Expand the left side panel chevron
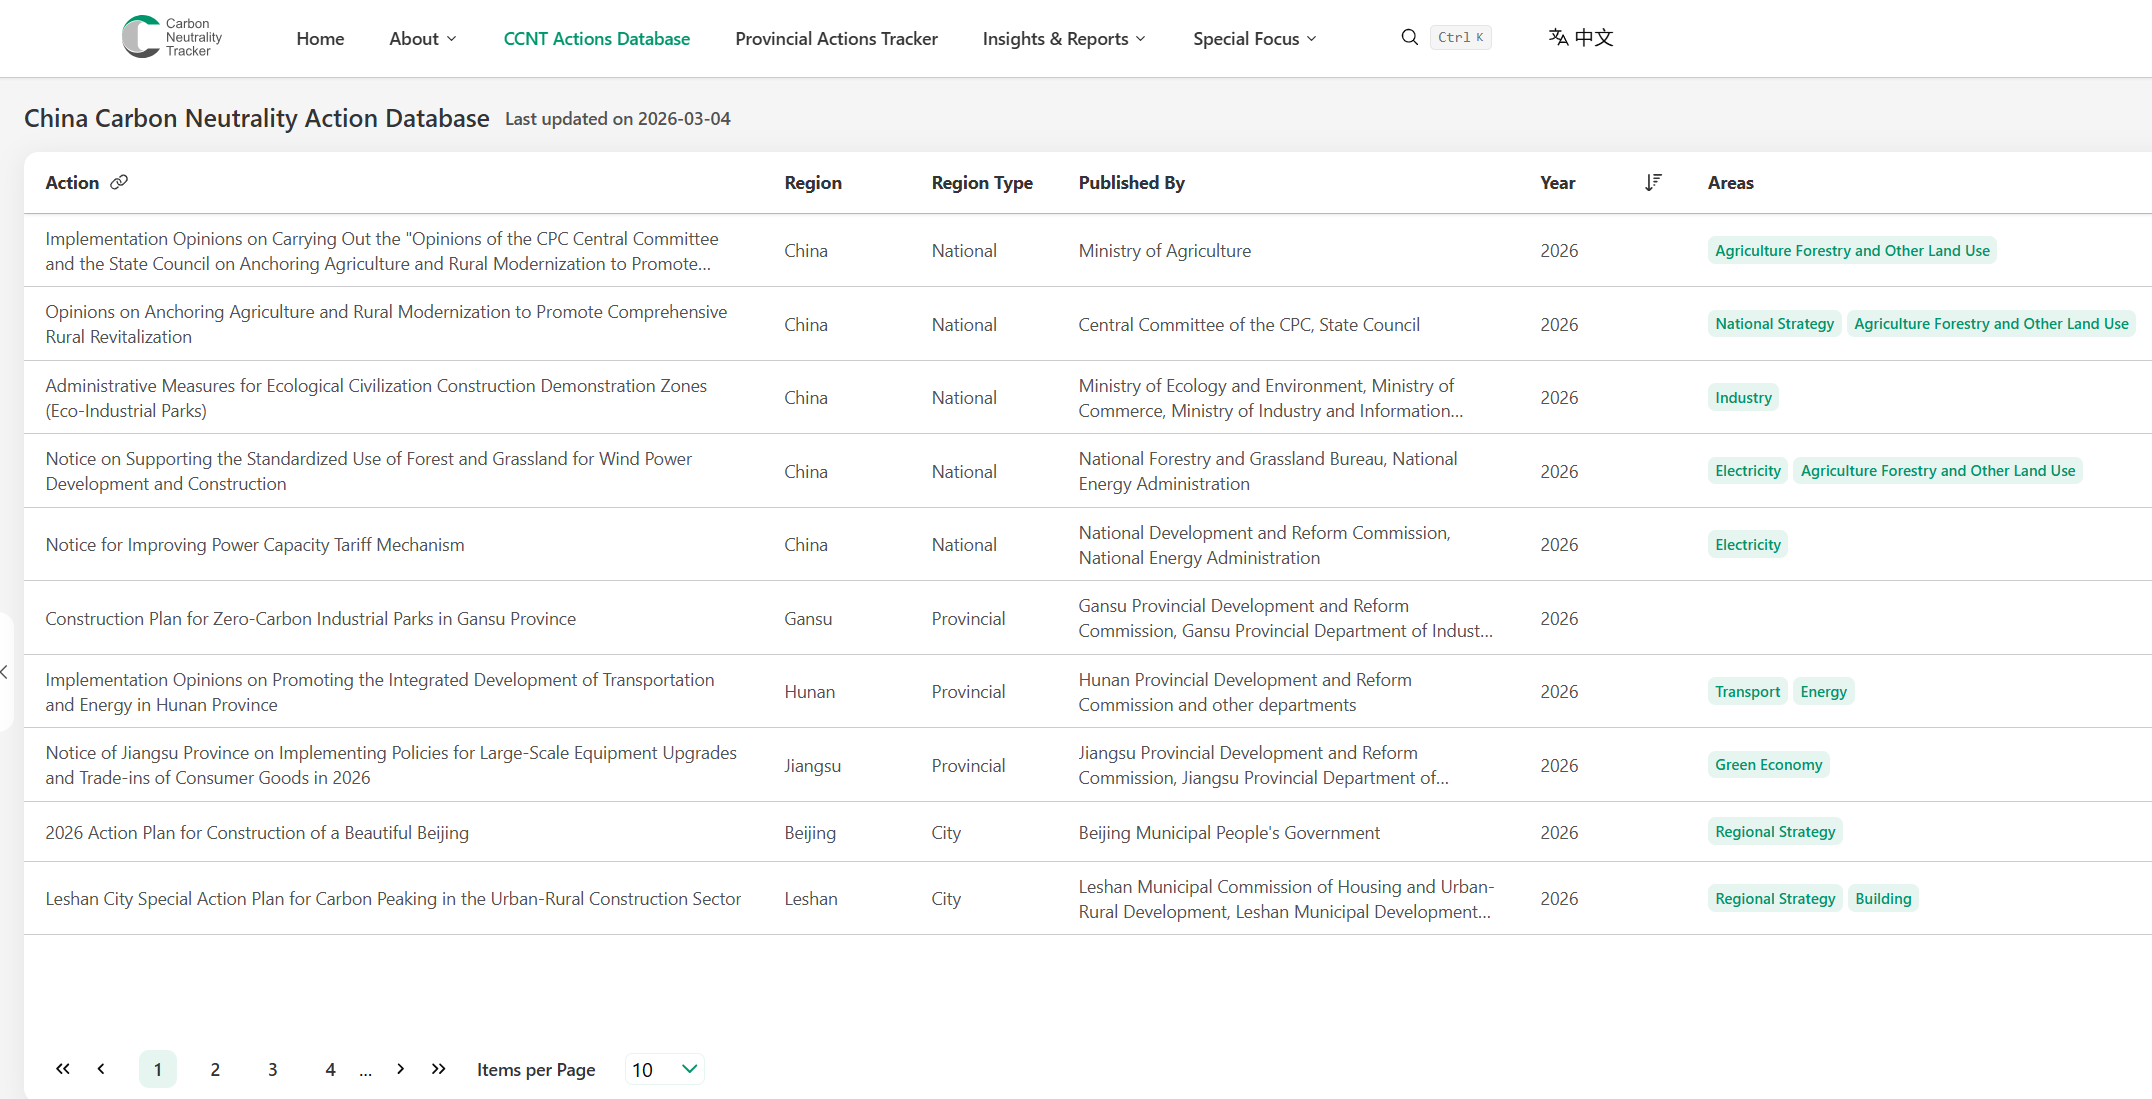The image size is (2152, 1099). click(5, 672)
